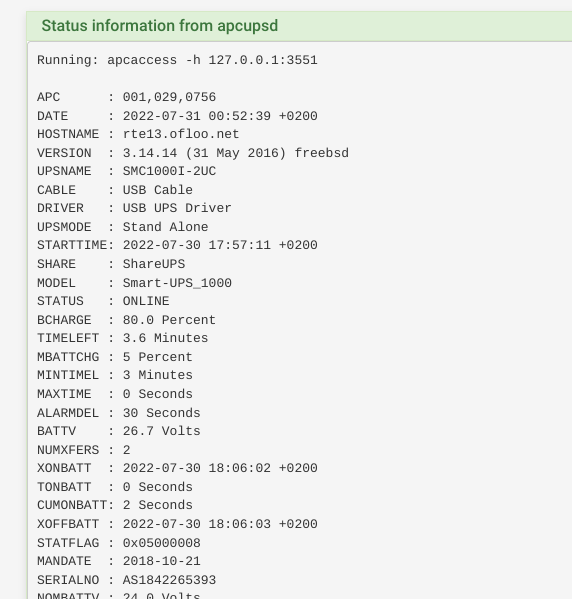Click the DATE line timestamp

[x=220, y=116]
